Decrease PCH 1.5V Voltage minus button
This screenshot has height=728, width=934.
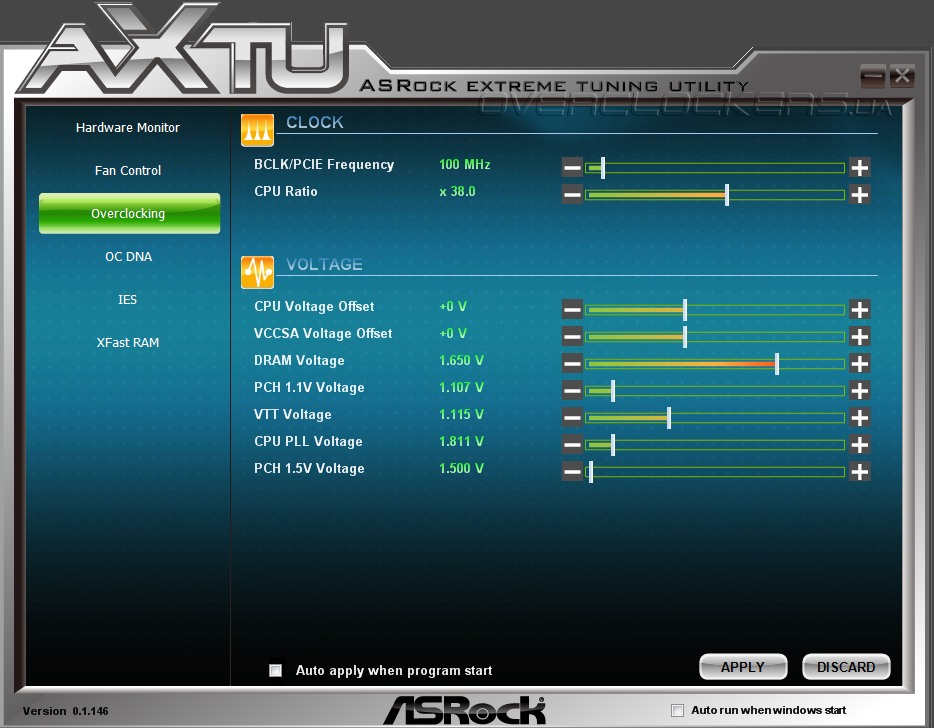click(x=572, y=471)
